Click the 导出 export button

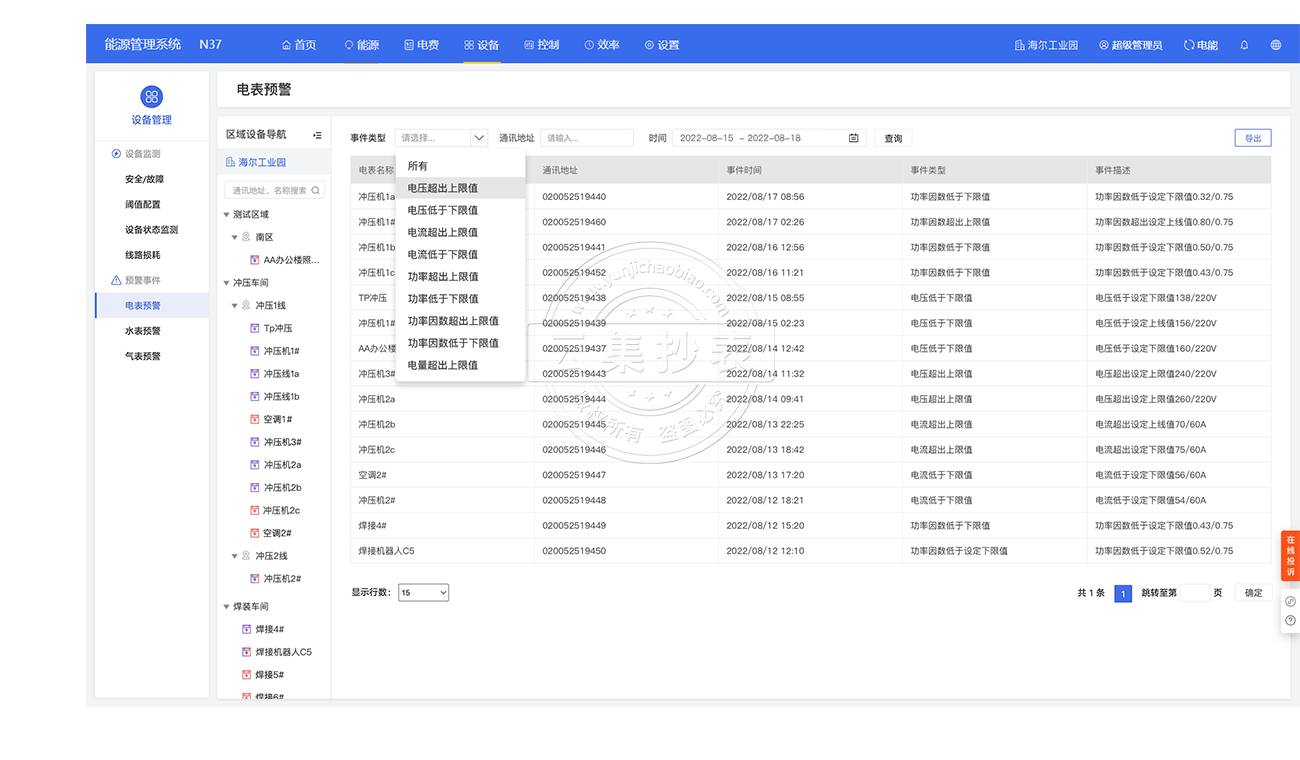tap(1252, 139)
